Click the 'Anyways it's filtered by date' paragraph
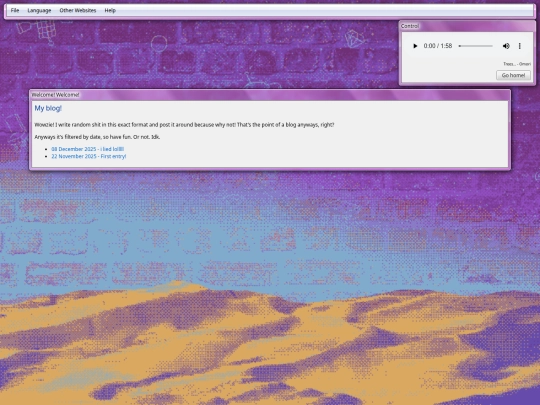The width and height of the screenshot is (540, 405). pyautogui.click(x=97, y=137)
